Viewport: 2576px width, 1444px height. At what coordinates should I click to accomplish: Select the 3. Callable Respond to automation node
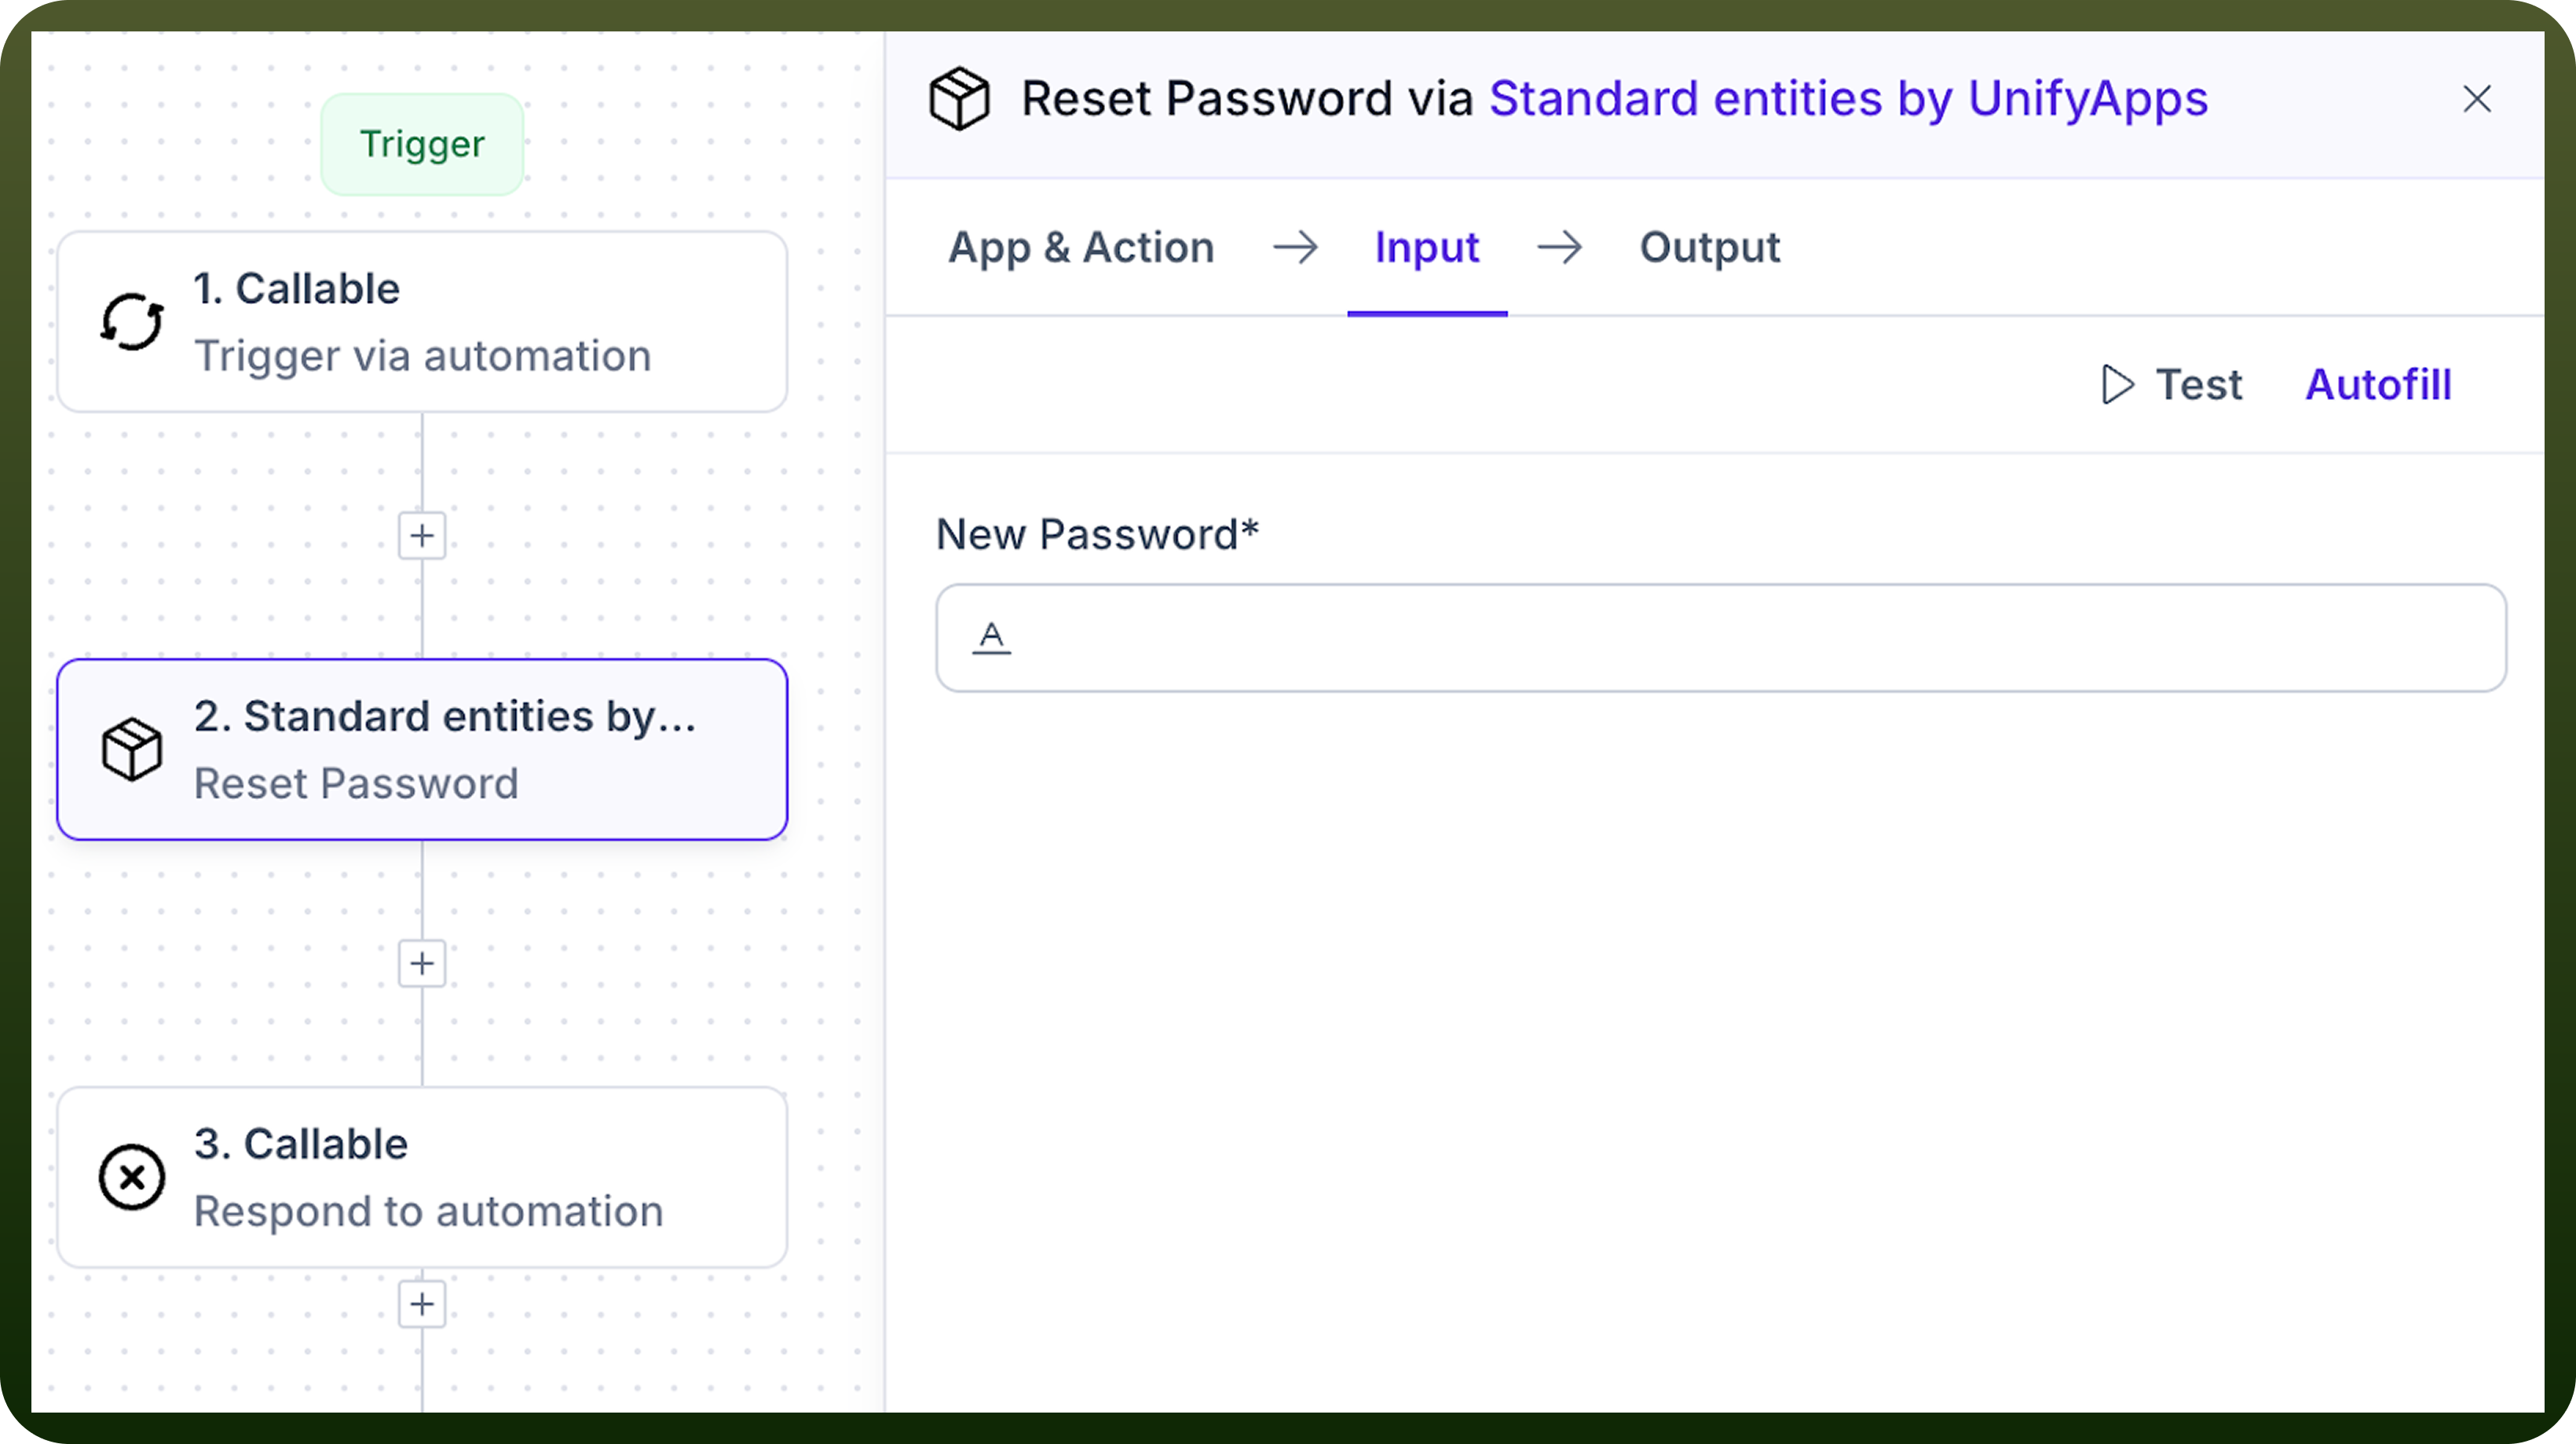pyautogui.click(x=422, y=1177)
